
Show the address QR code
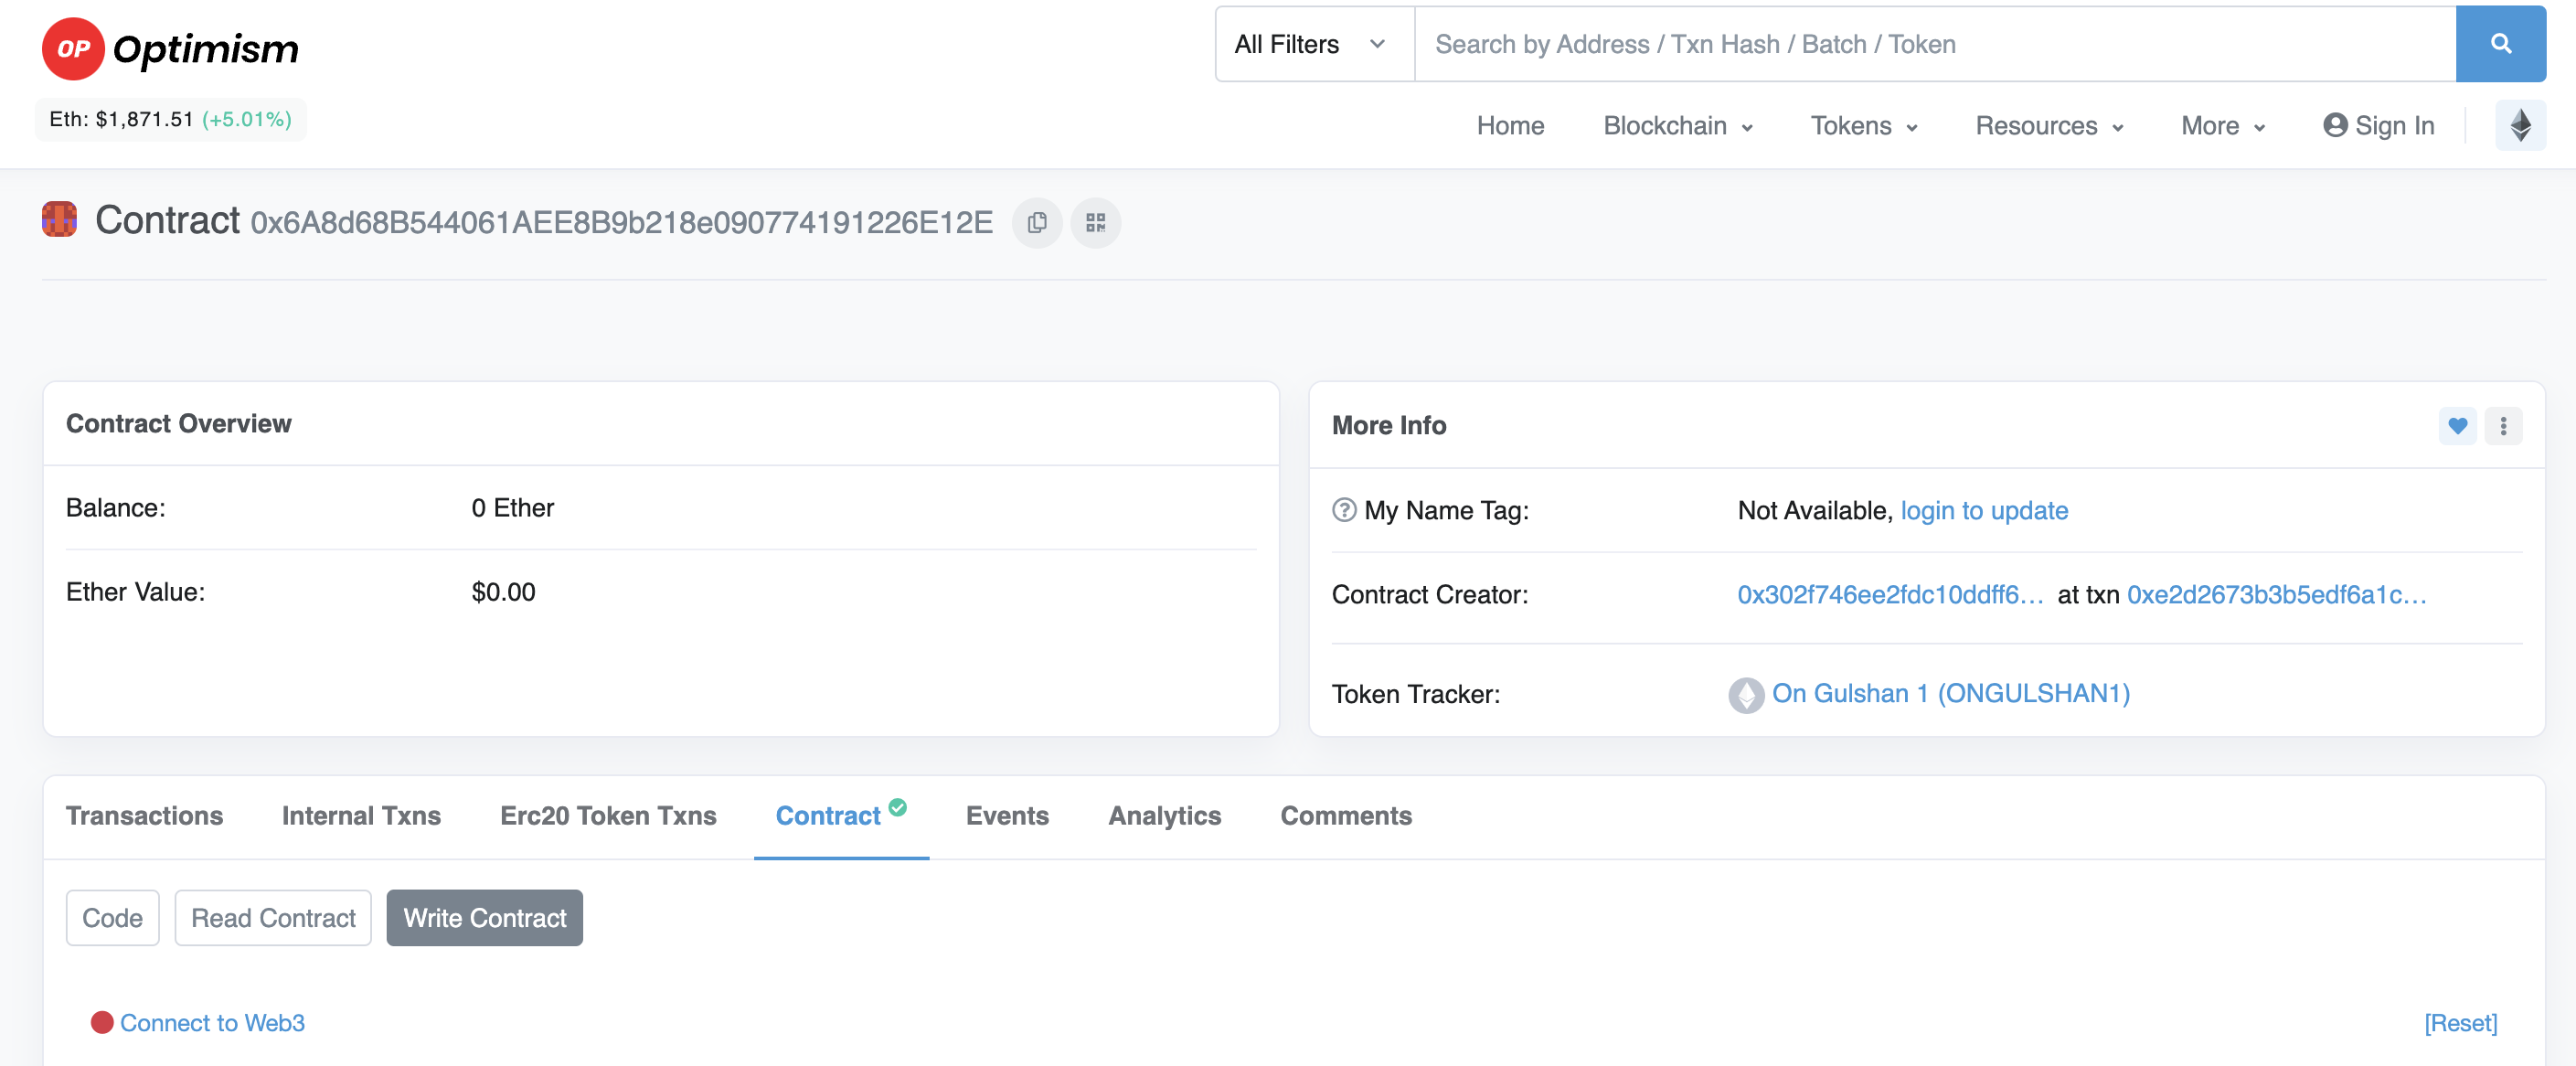[1096, 223]
